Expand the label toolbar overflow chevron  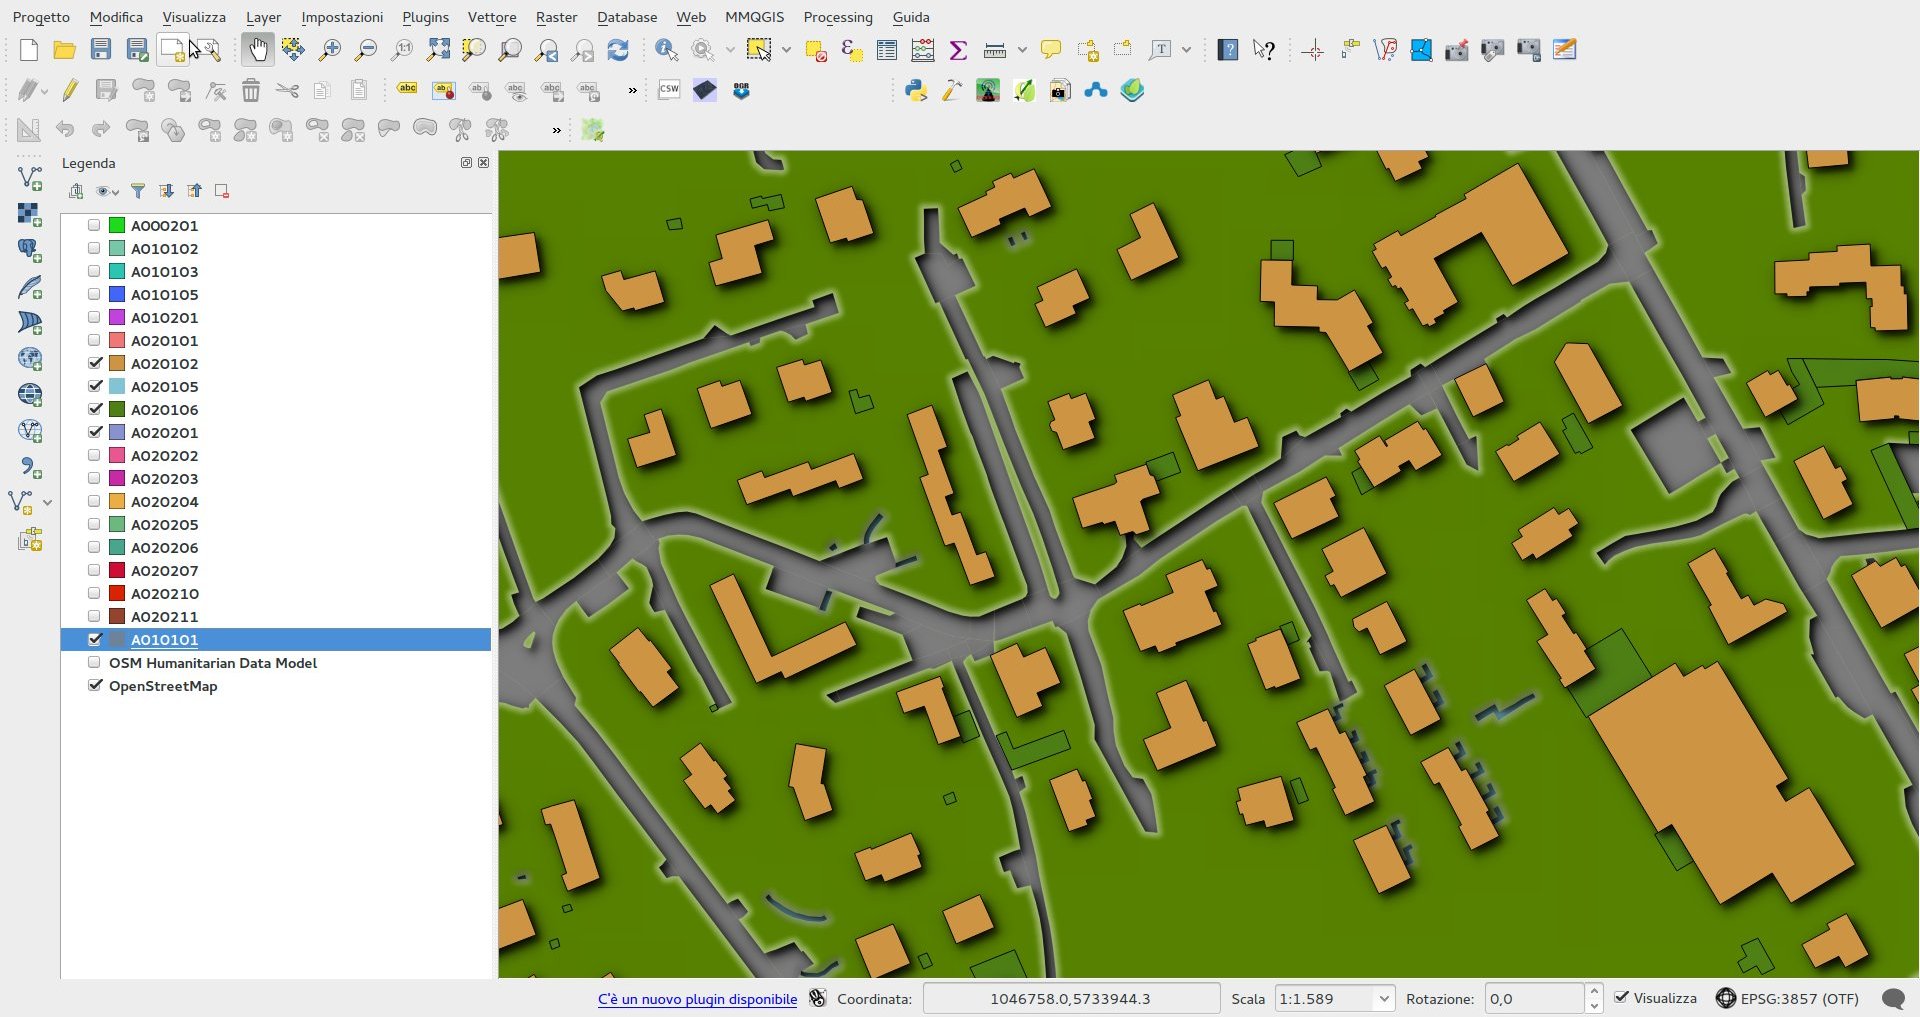(x=632, y=90)
